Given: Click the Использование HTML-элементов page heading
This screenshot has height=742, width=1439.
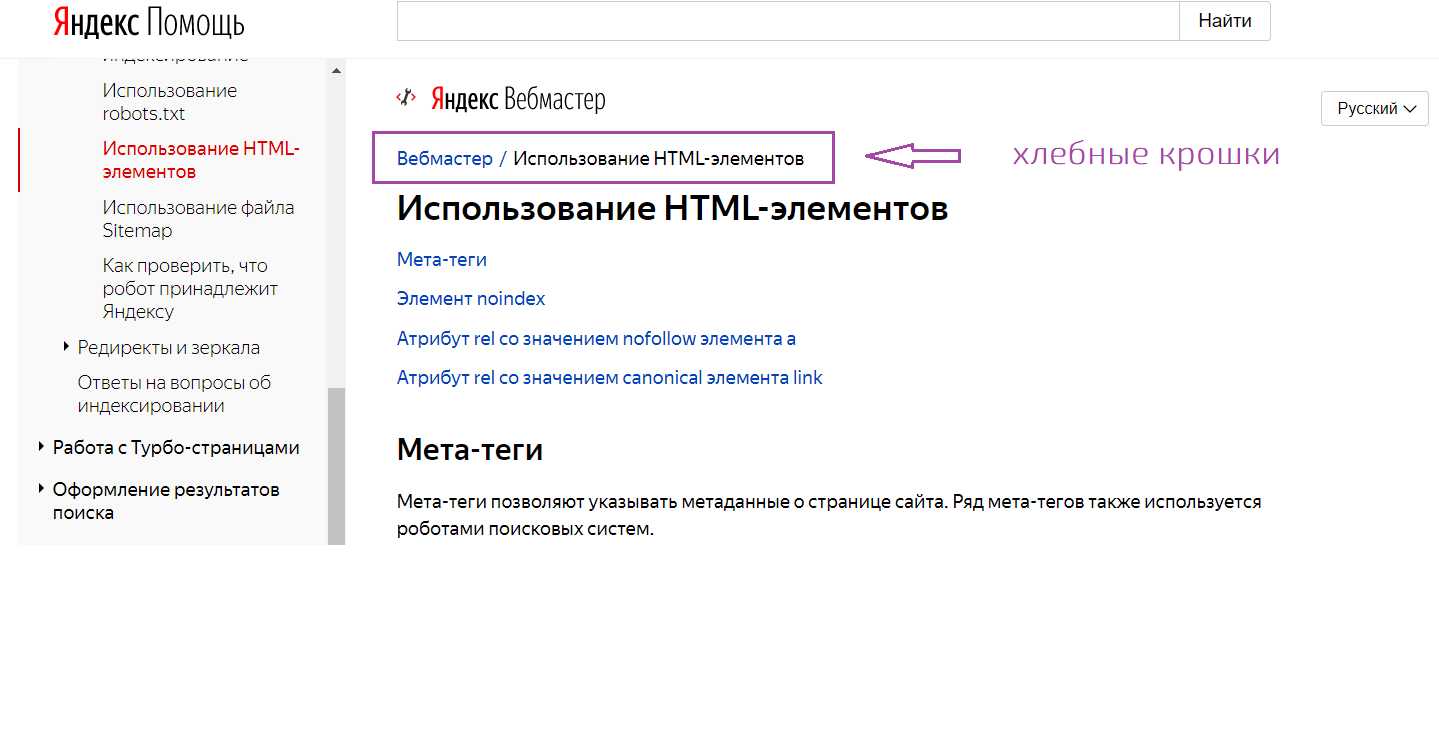Looking at the screenshot, I should pyautogui.click(x=672, y=208).
